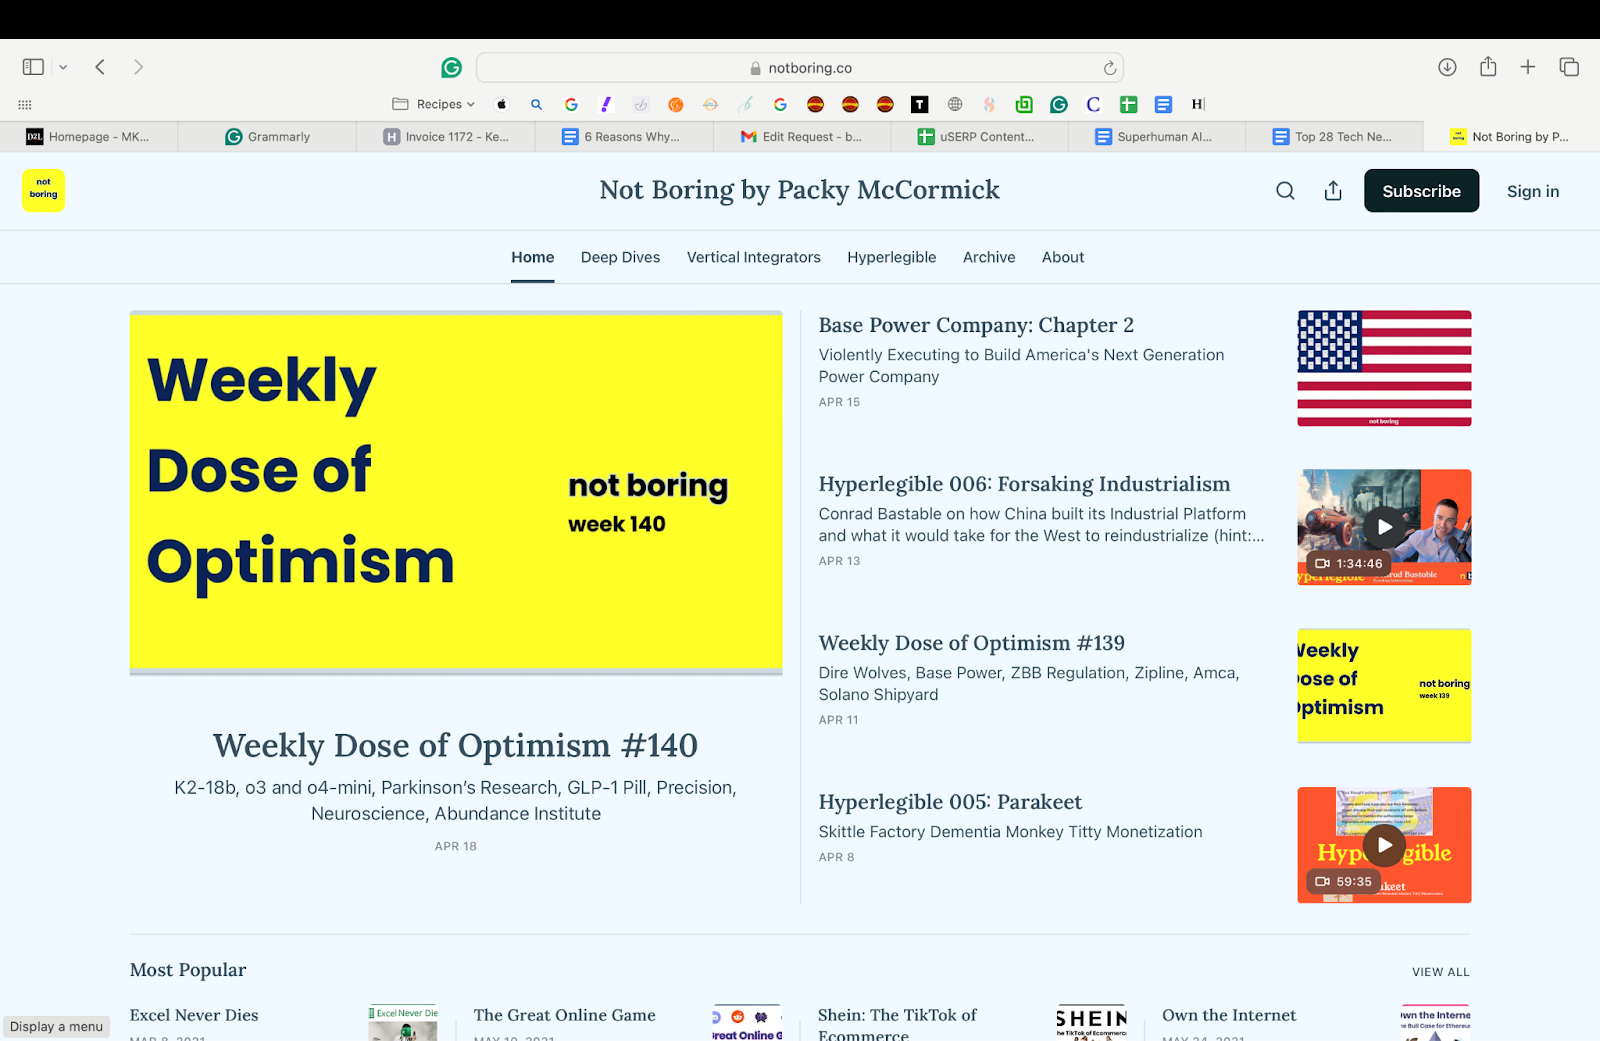Switch to the Top 28 Tech Ne tab
This screenshot has height=1041, width=1600.
coord(1334,137)
